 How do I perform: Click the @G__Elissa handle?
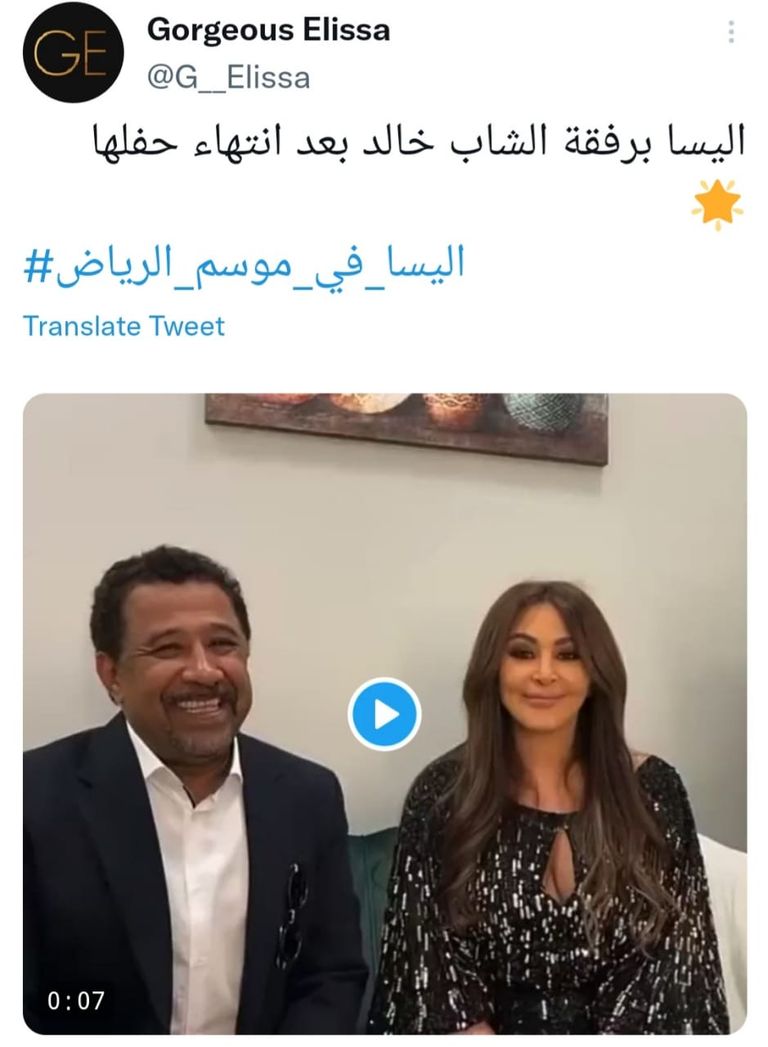click(228, 78)
